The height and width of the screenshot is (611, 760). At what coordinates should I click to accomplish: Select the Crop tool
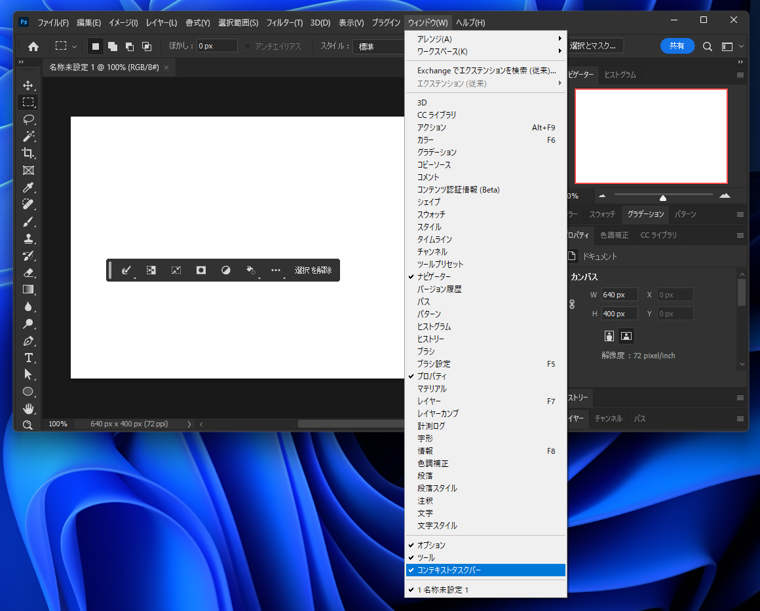(28, 153)
